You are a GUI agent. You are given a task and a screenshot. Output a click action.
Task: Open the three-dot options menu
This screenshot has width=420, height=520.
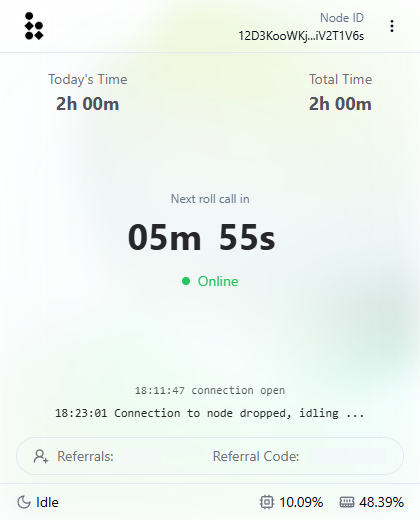[392, 26]
